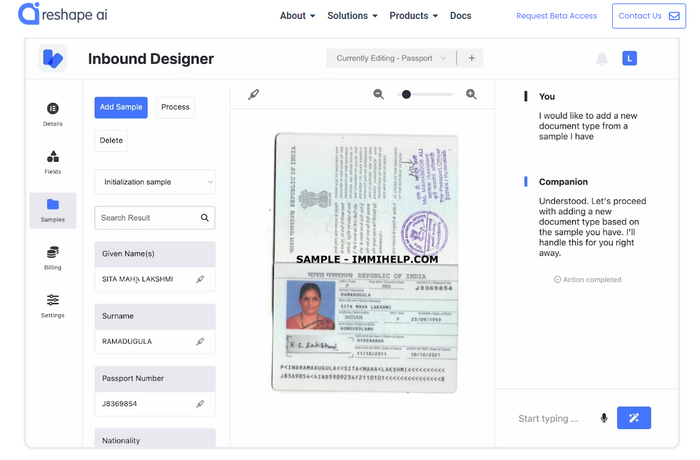This screenshot has width=700, height=460.
Task: Click the Add Sample button
Action: tap(121, 107)
